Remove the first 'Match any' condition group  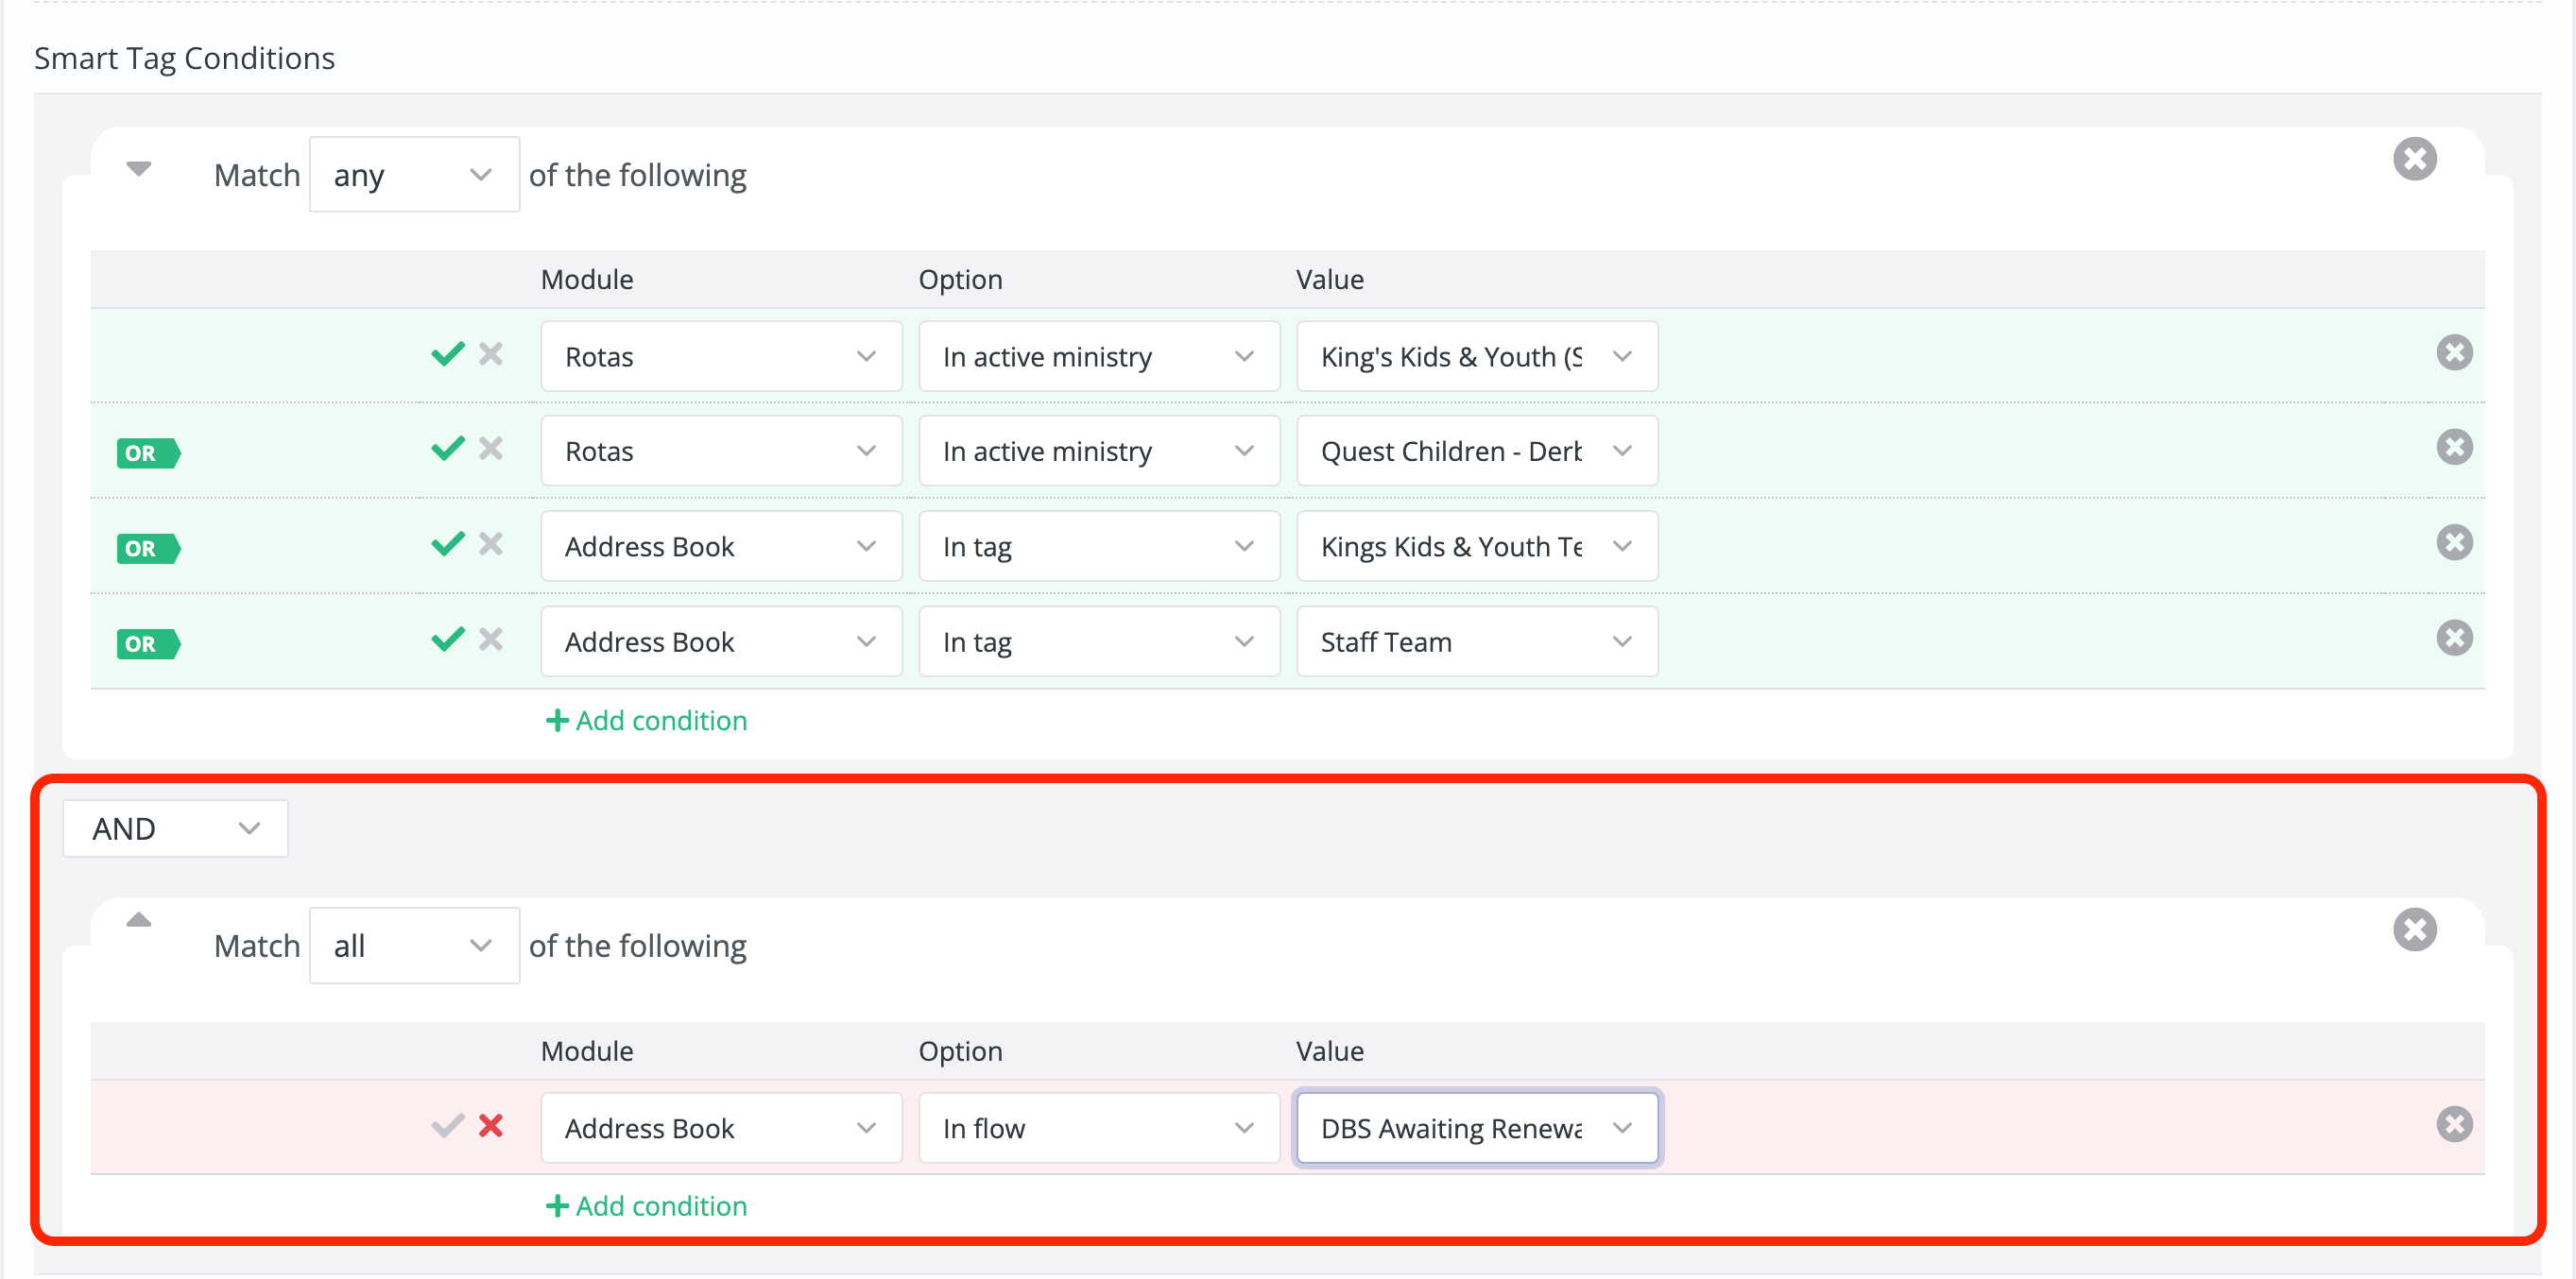pos(2414,159)
